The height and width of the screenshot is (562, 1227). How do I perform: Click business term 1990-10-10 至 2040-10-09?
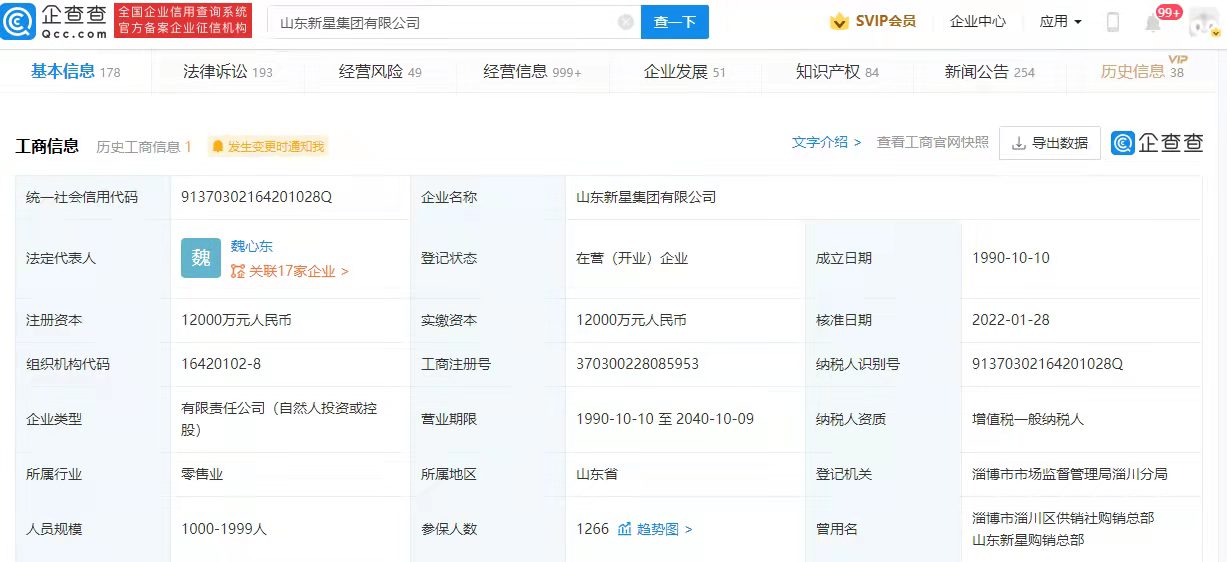(665, 419)
